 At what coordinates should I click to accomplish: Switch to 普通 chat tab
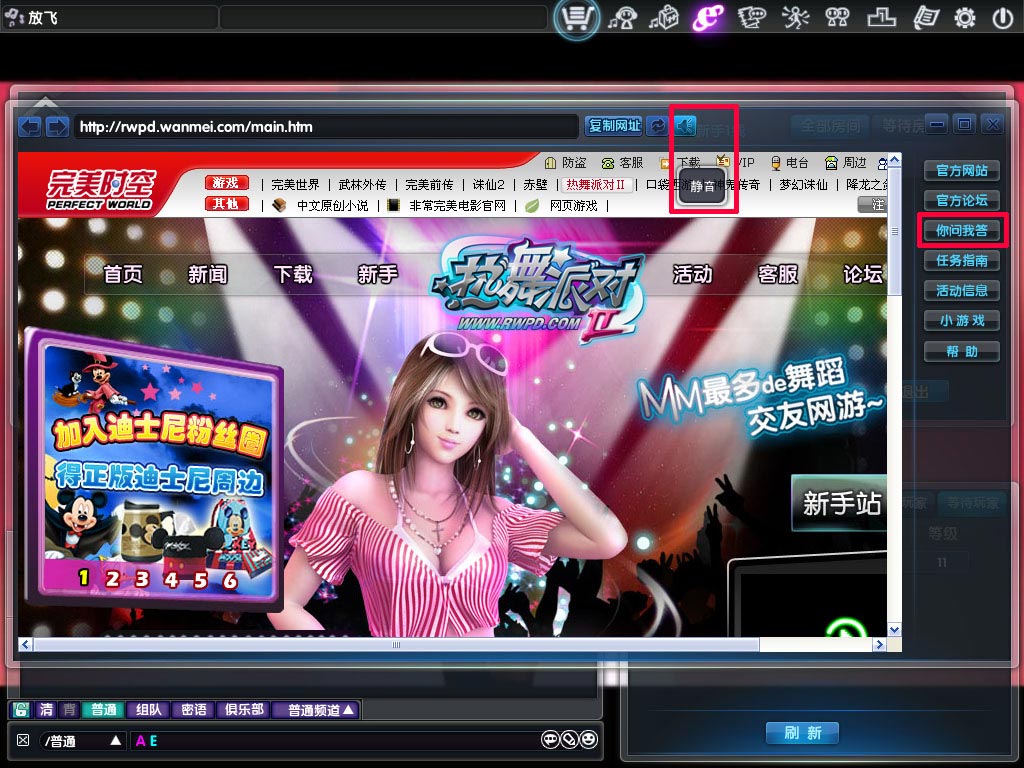[x=103, y=709]
